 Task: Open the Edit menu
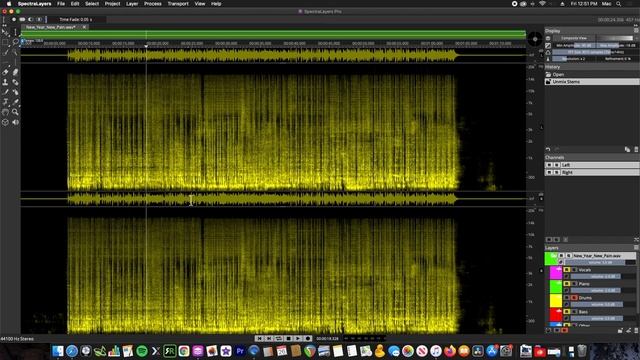click(x=75, y=4)
